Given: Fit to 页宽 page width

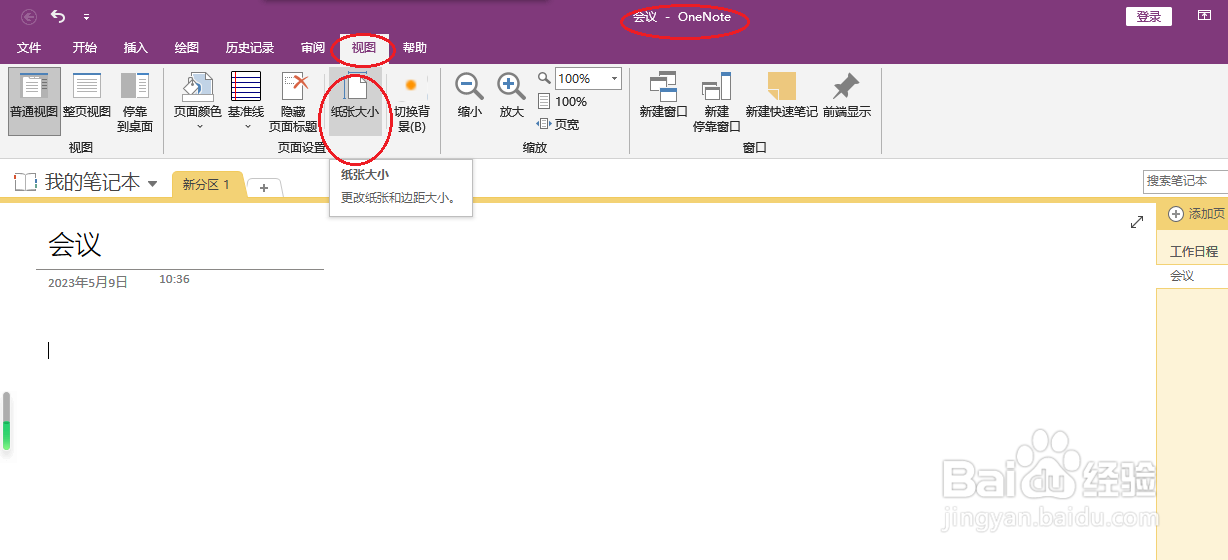Looking at the screenshot, I should pyautogui.click(x=558, y=124).
